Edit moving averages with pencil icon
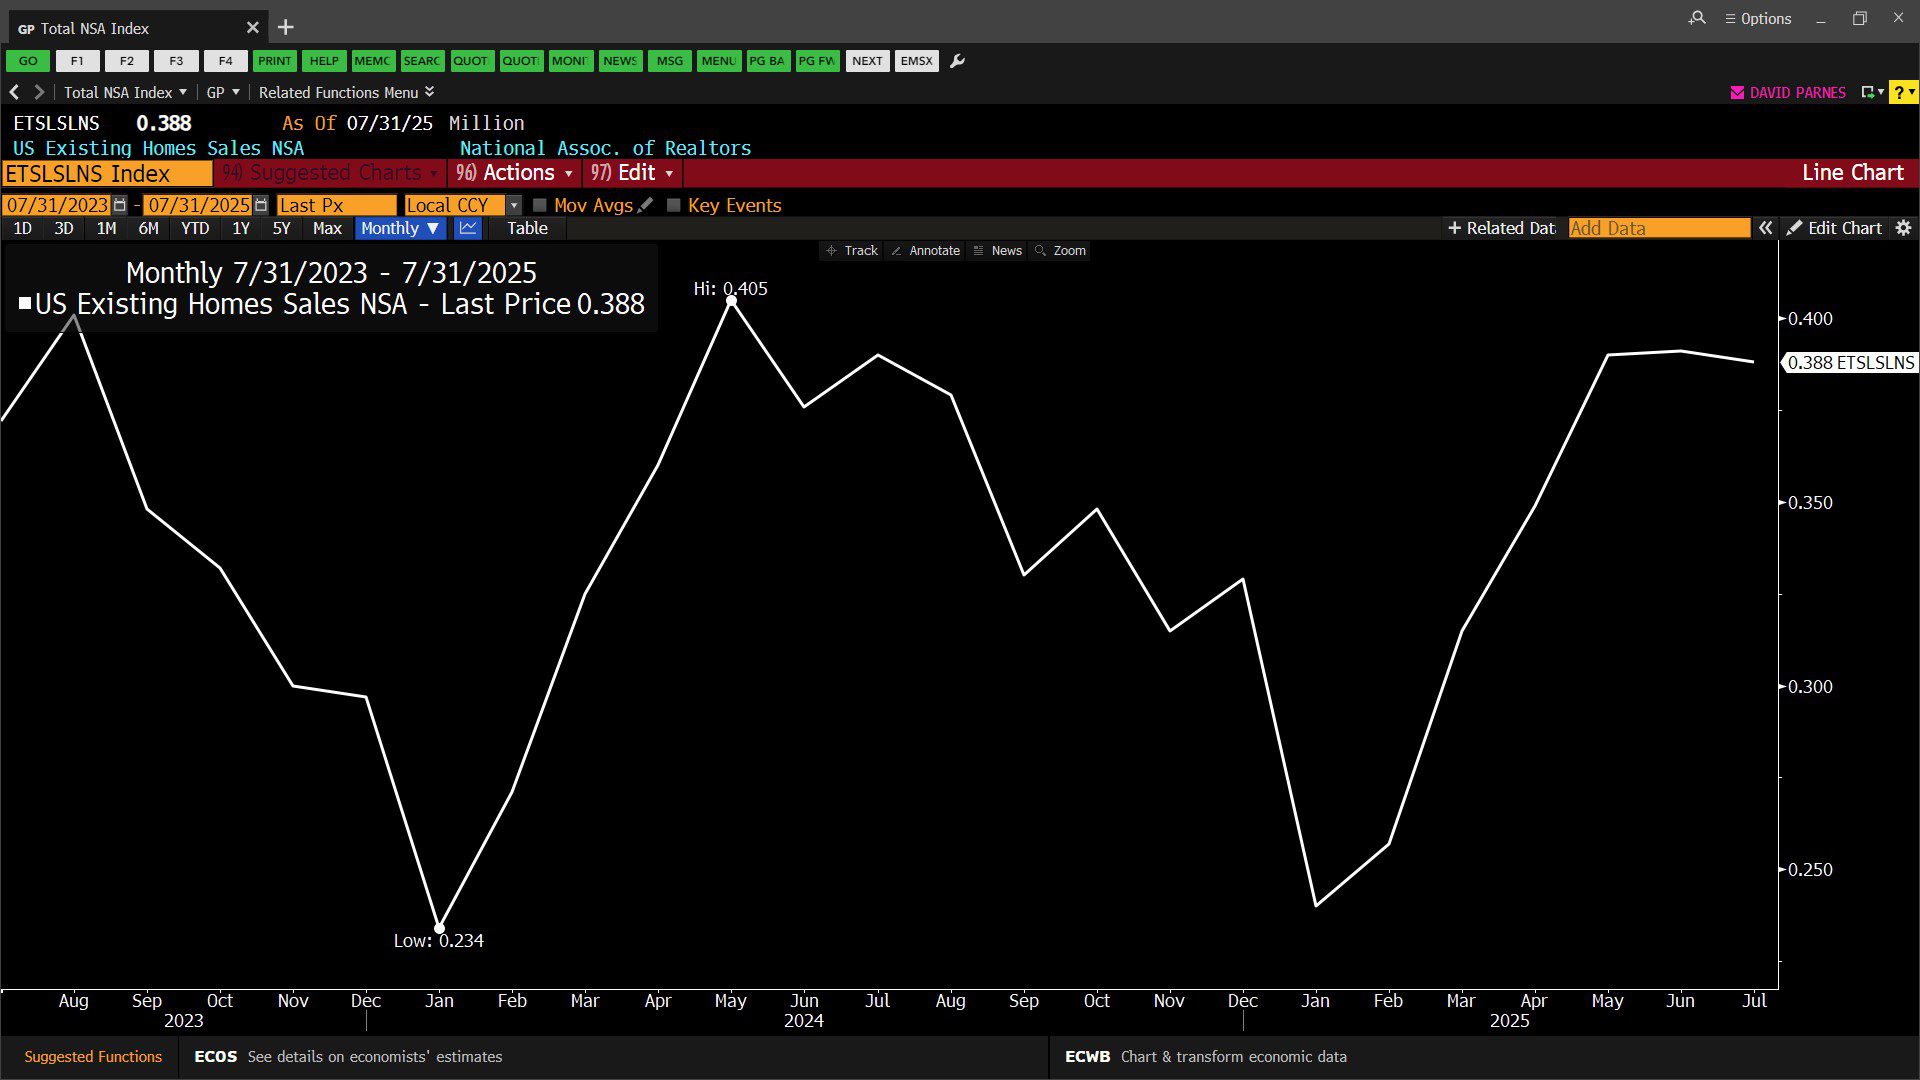Image resolution: width=1920 pixels, height=1080 pixels. [646, 205]
